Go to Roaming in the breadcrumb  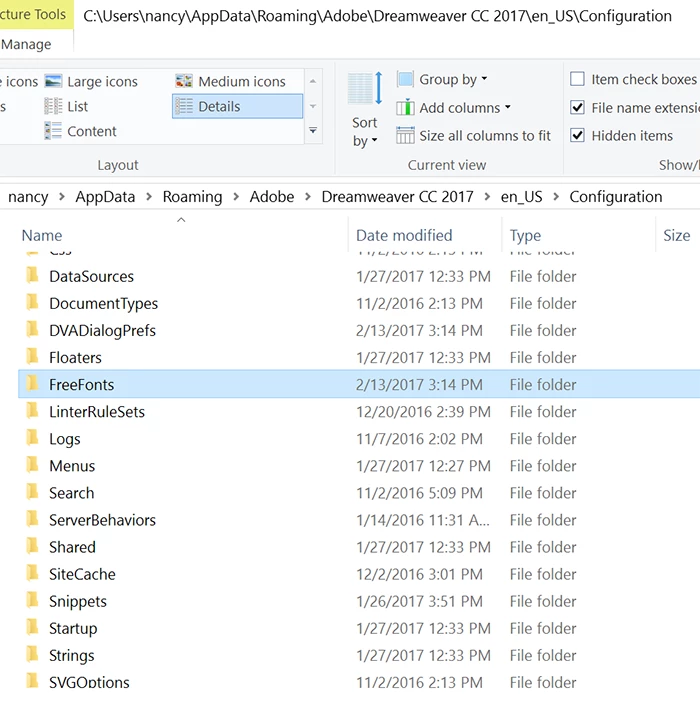tap(192, 197)
